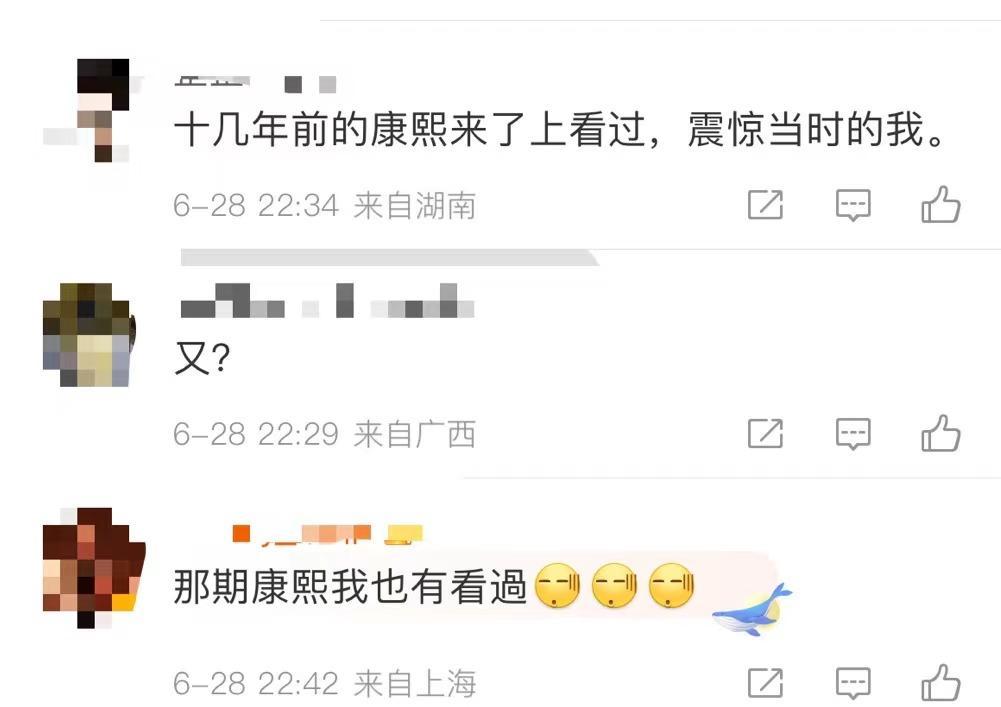Tap the '又?' comment text
Screen dimensions: 1001x707
pyautogui.click(x=202, y=359)
